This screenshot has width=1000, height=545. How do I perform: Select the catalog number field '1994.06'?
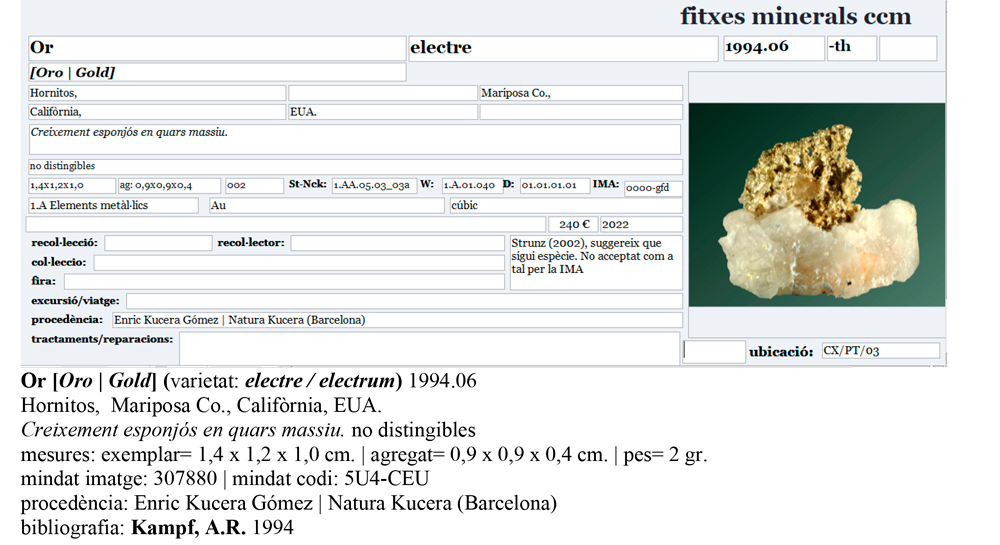pos(772,48)
